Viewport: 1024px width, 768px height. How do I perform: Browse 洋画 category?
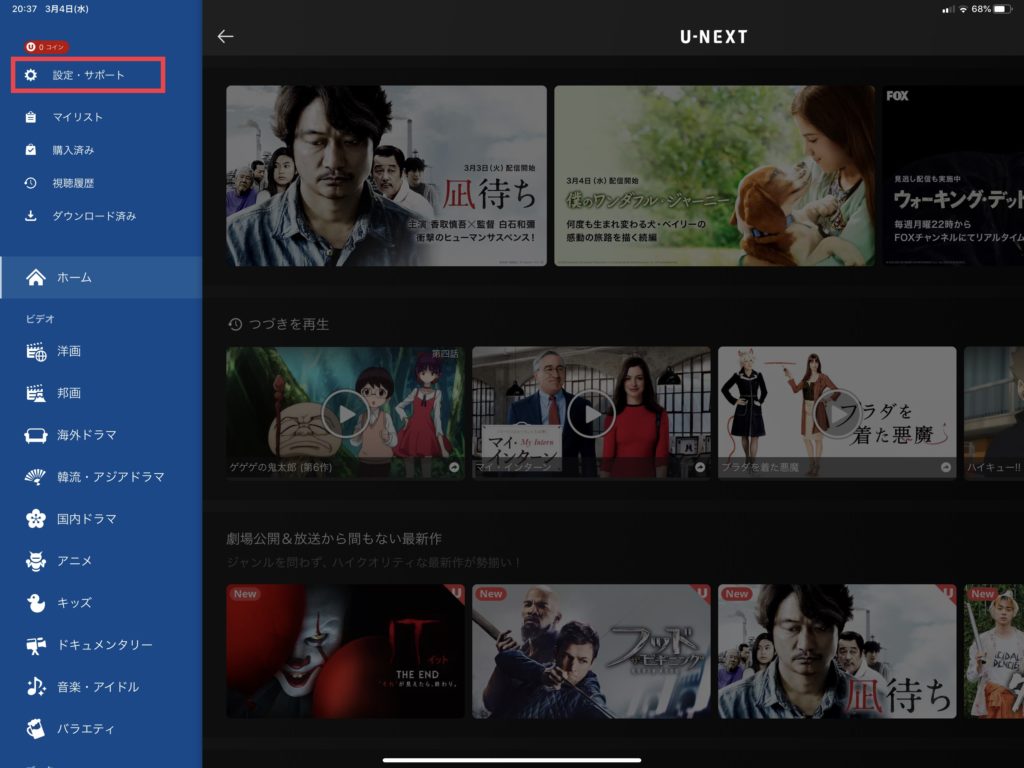coord(69,351)
